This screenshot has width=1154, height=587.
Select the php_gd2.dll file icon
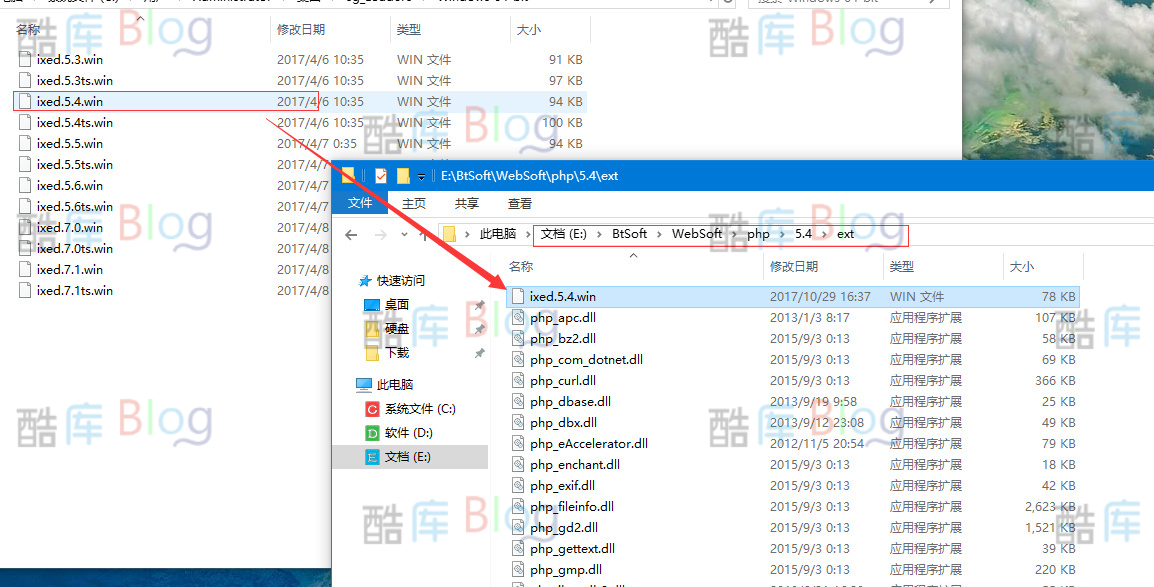(517, 528)
